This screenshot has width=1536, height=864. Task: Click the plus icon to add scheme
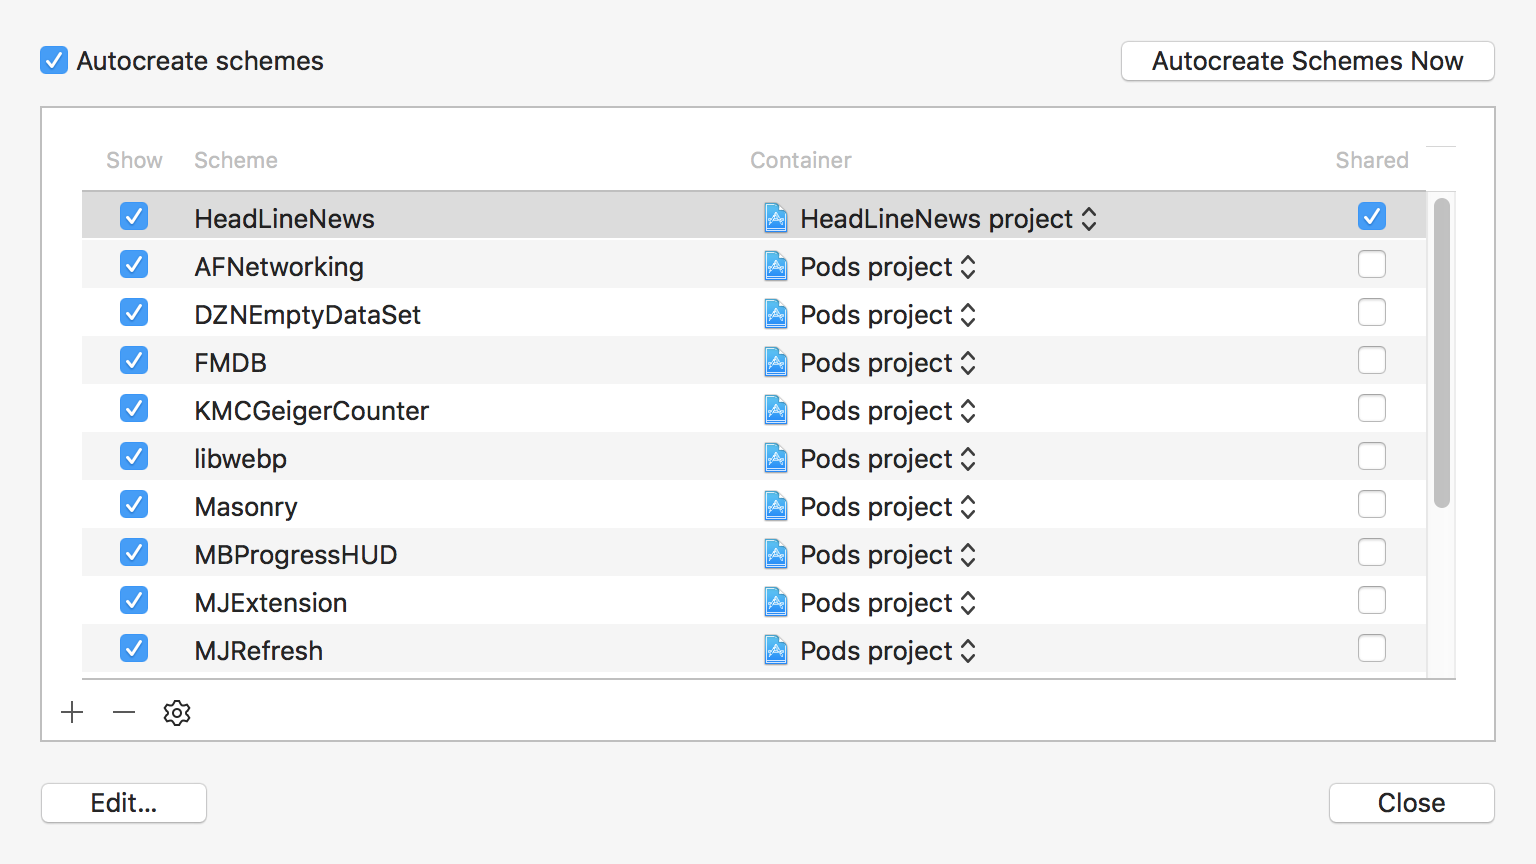pos(72,713)
